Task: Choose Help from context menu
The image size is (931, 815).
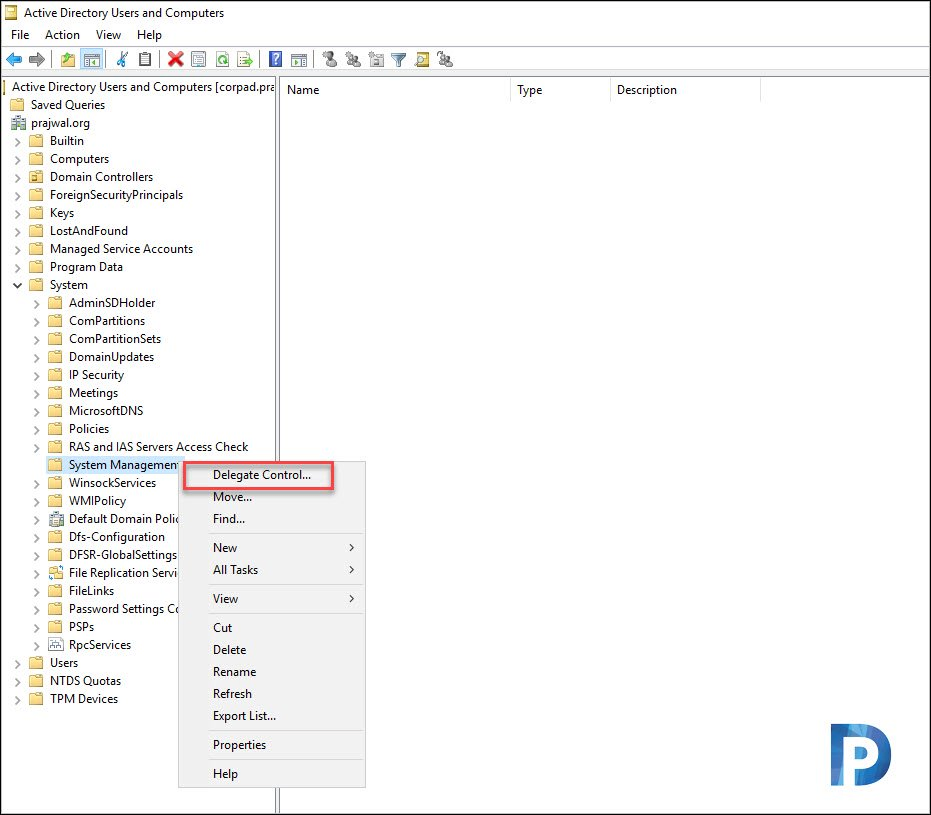Action: [x=272, y=774]
